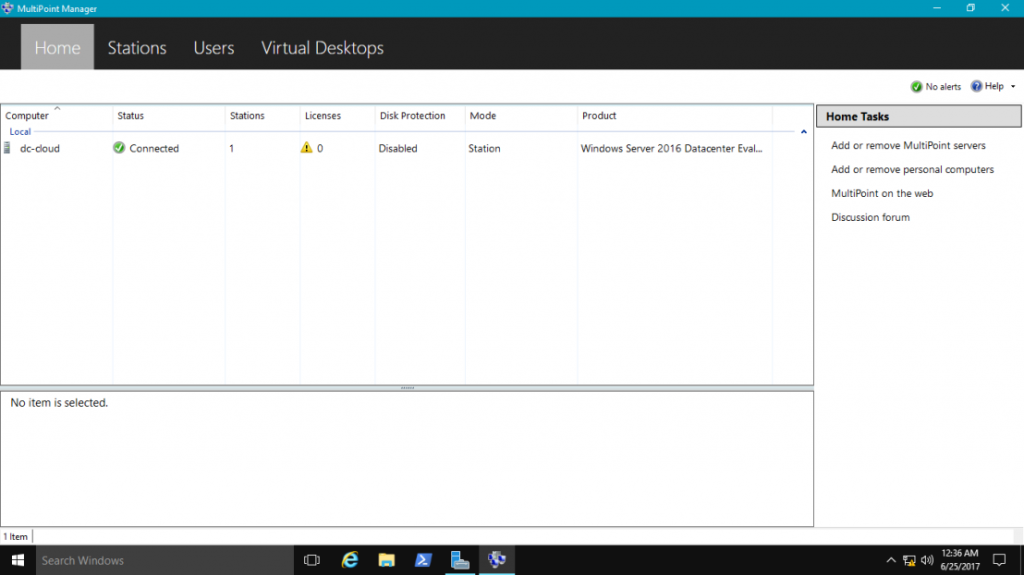Click Add or remove personal computers
The image size is (1024, 575).
(x=912, y=169)
